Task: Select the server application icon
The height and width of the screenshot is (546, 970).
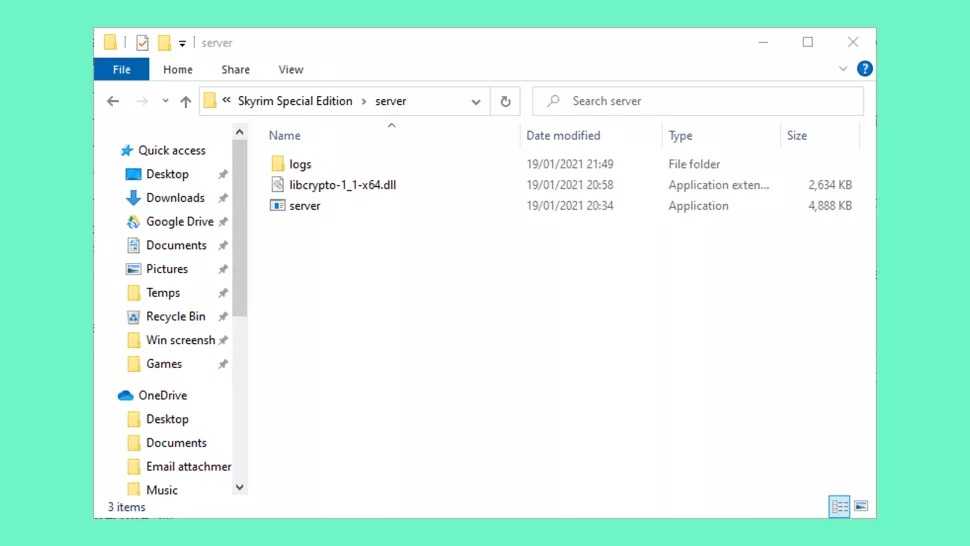Action: point(279,206)
